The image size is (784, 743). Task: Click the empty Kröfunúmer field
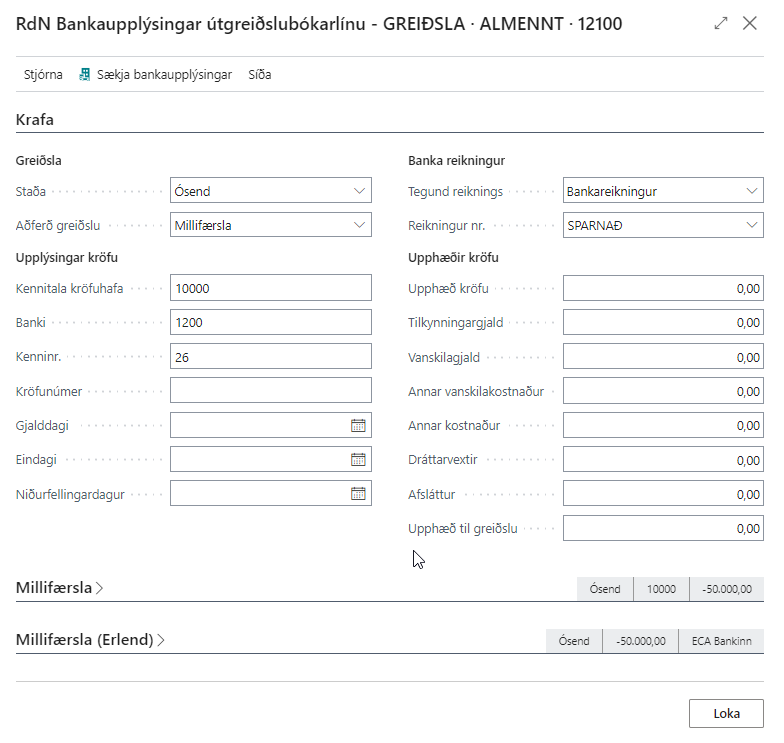(x=270, y=391)
